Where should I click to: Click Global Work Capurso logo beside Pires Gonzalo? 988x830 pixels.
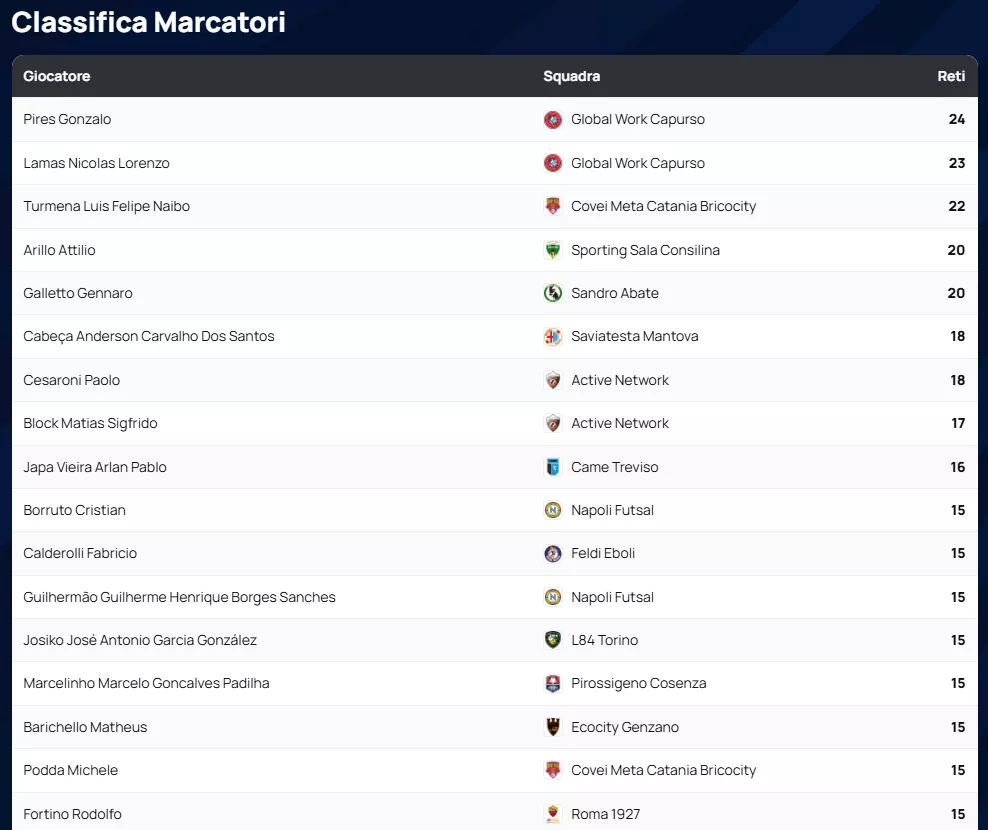click(553, 120)
